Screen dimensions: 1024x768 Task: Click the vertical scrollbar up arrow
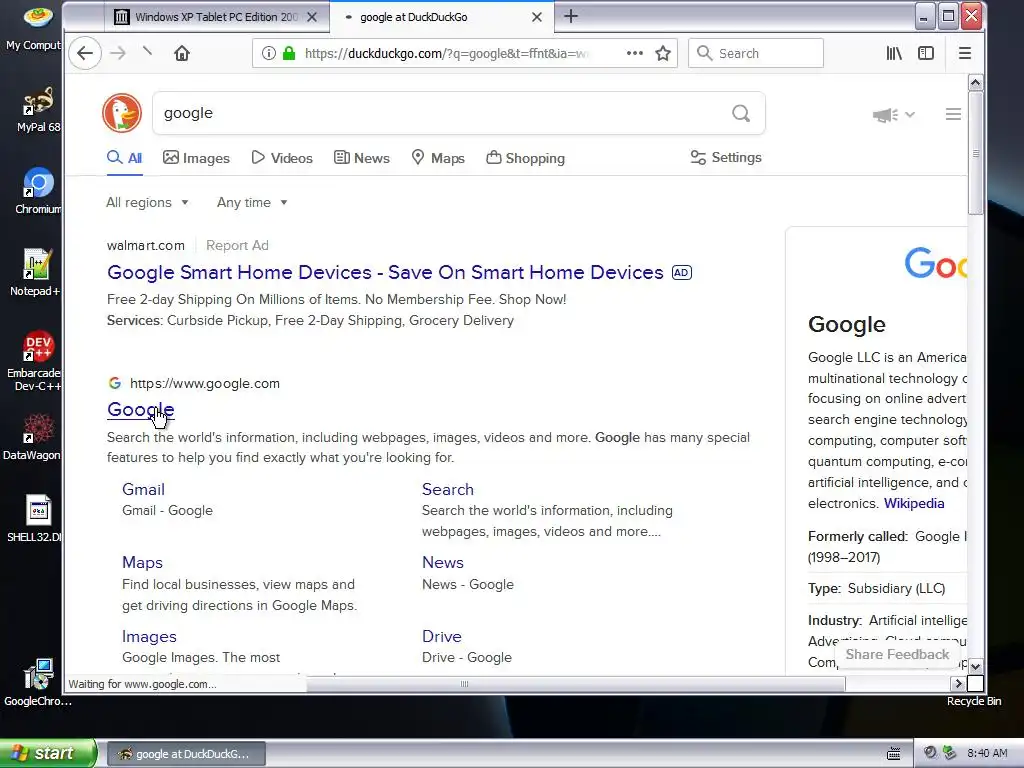(x=975, y=82)
